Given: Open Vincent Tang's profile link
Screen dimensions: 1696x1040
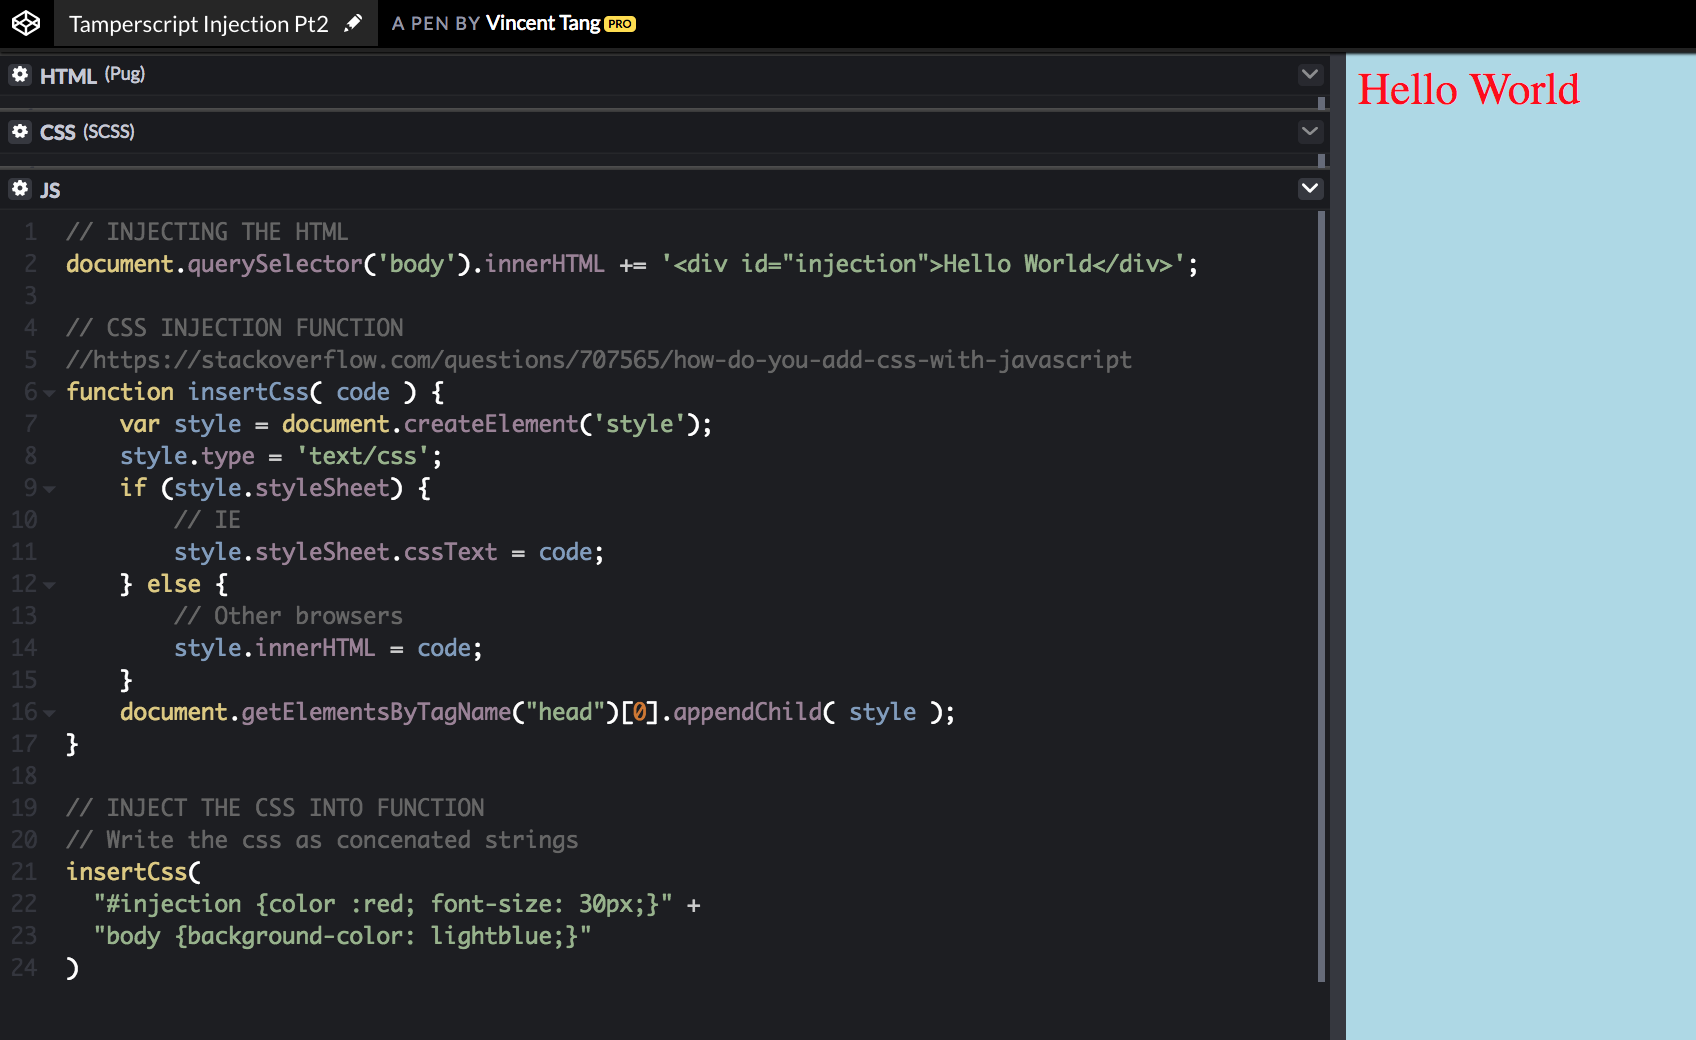Looking at the screenshot, I should click(x=543, y=23).
